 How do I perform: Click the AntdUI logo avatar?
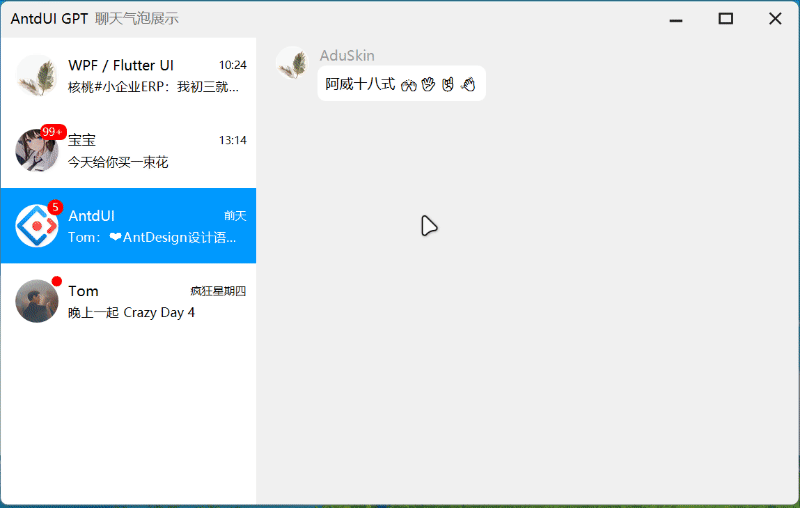click(37, 226)
